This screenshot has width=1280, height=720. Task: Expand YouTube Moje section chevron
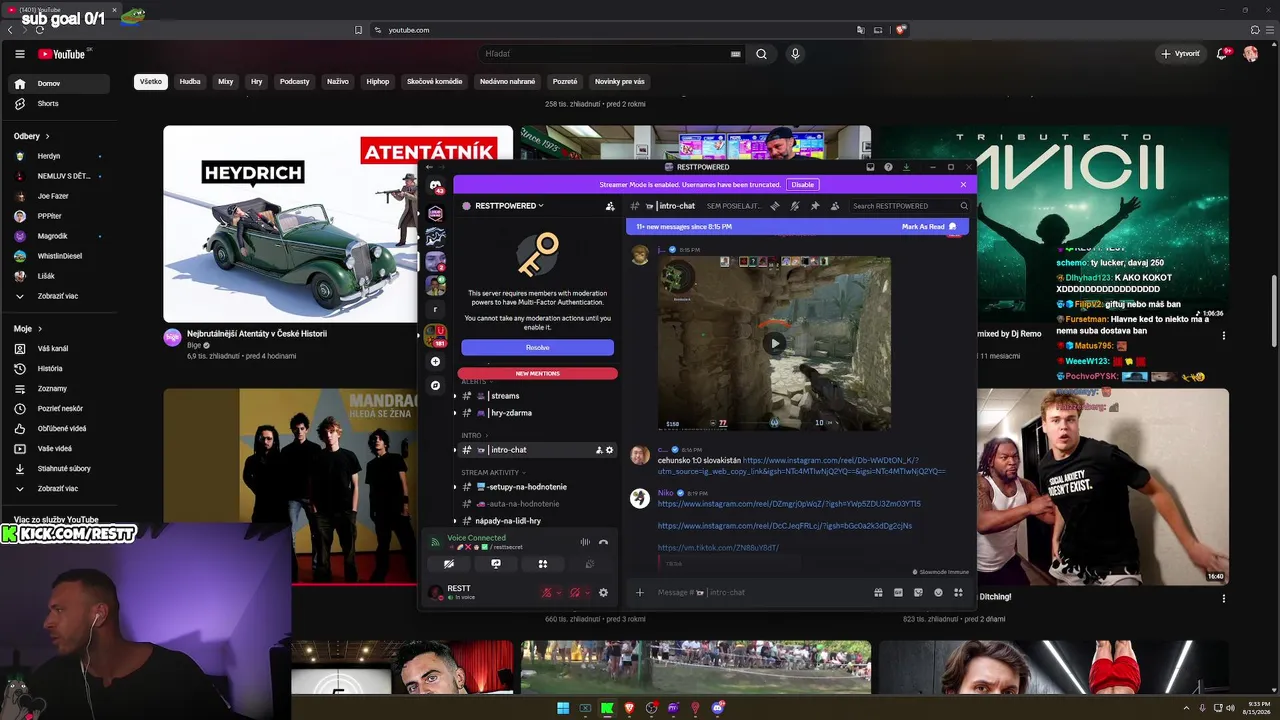click(40, 328)
